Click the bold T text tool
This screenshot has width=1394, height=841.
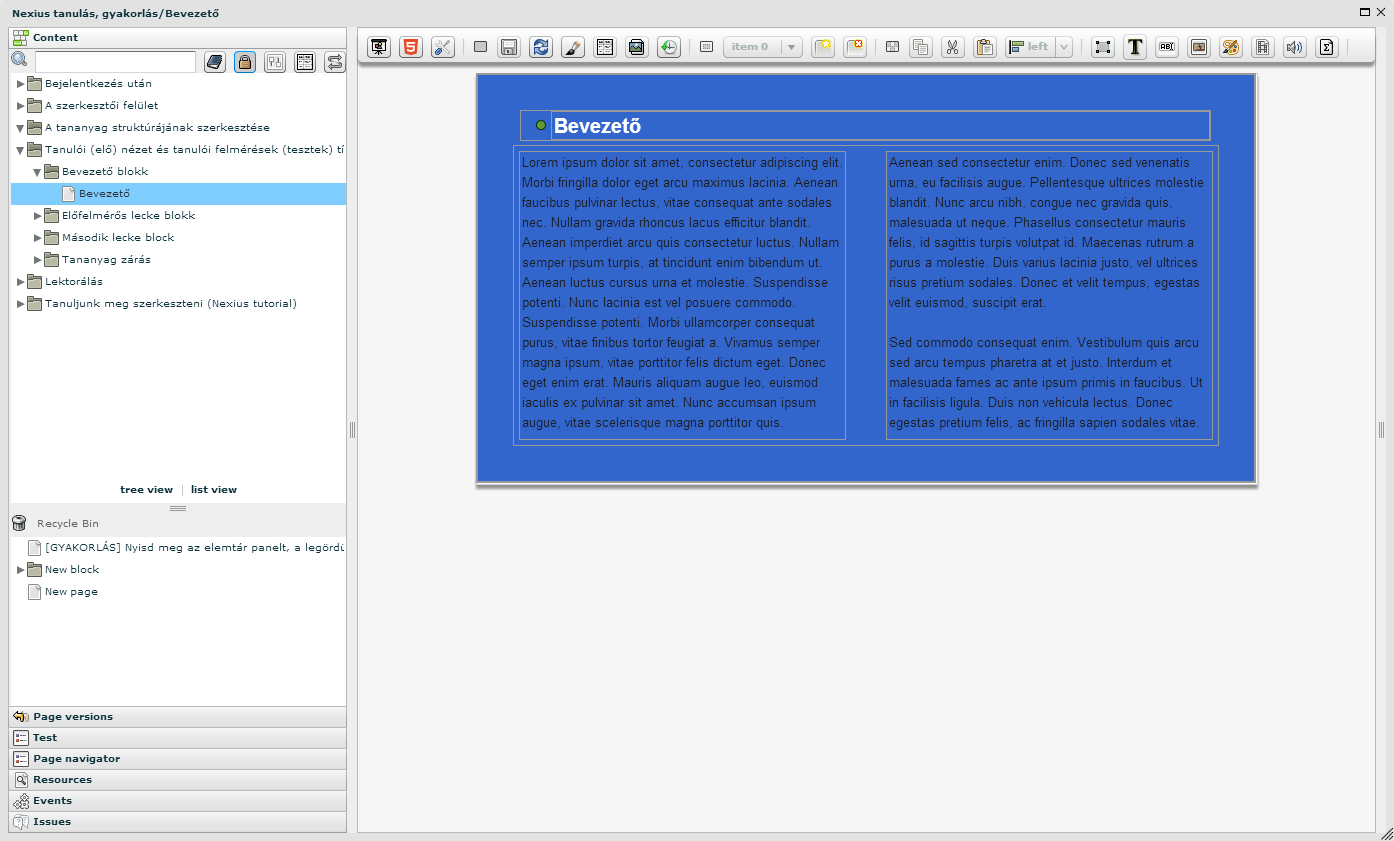(1134, 47)
